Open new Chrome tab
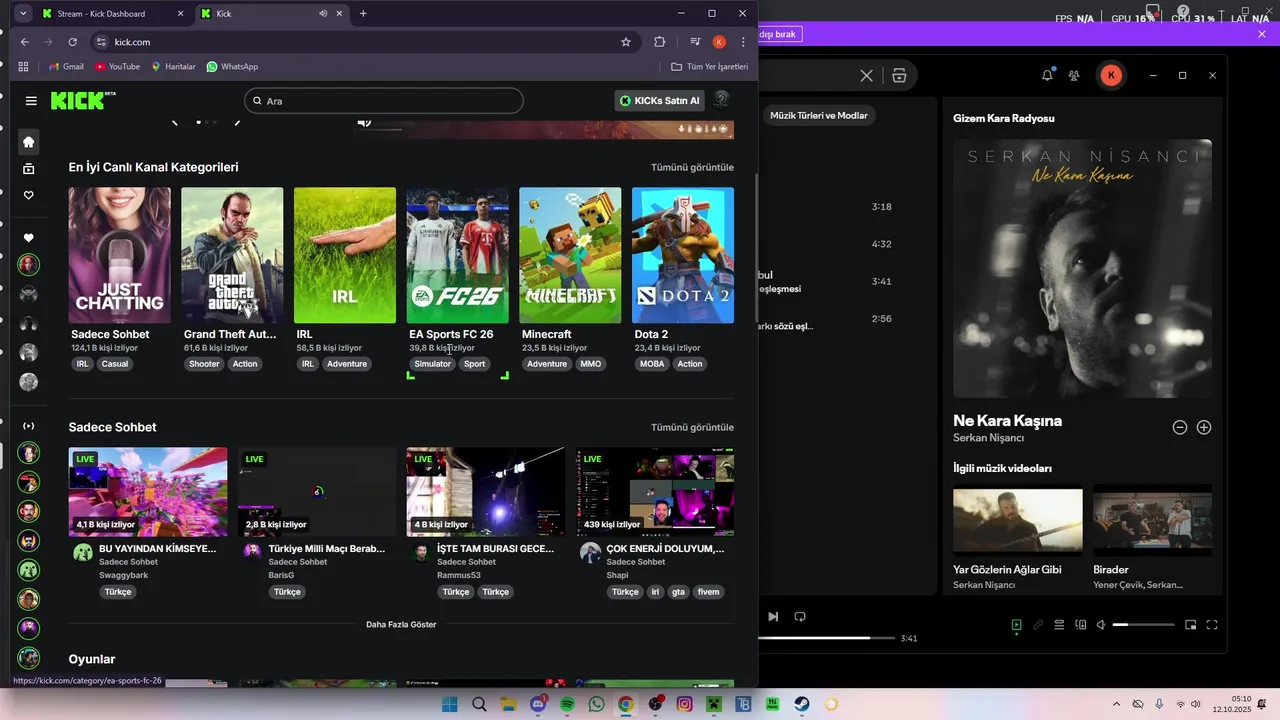Viewport: 1280px width, 720px height. click(363, 14)
